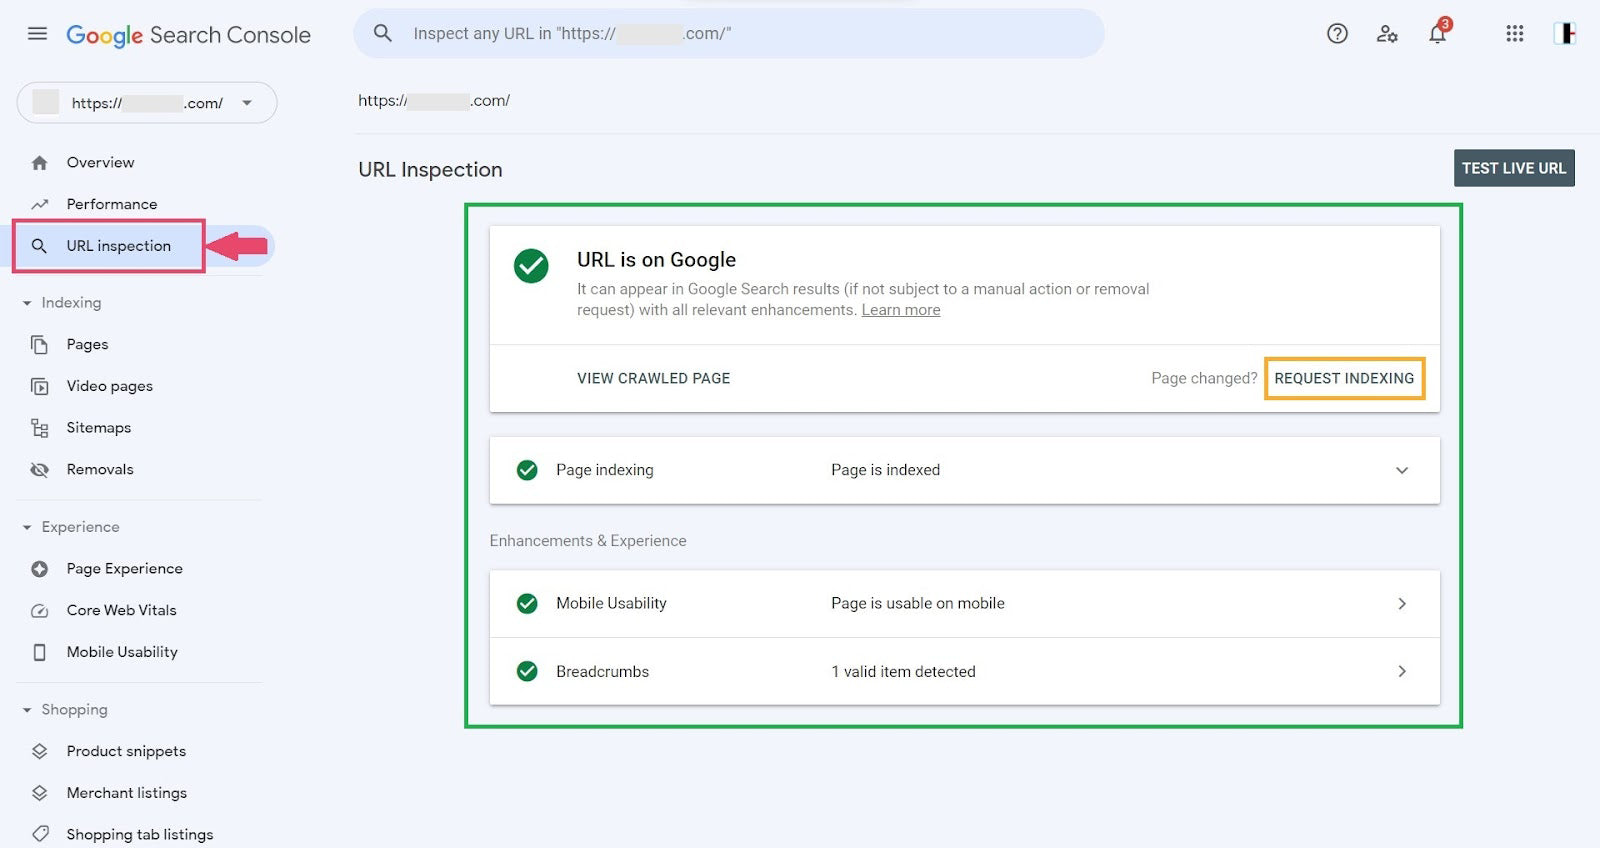Open the property selector dropdown

(x=147, y=103)
